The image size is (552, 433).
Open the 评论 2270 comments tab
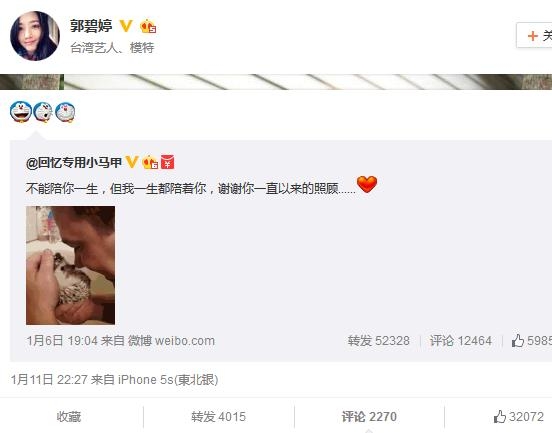(369, 417)
